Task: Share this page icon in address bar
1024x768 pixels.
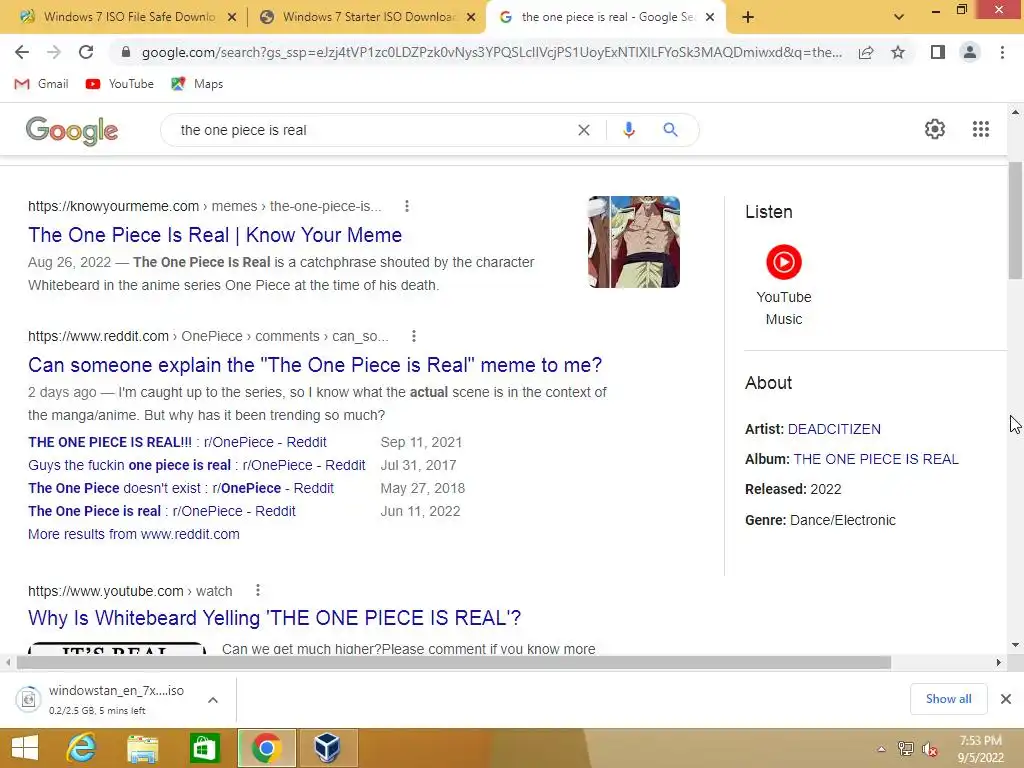Action: click(866, 52)
